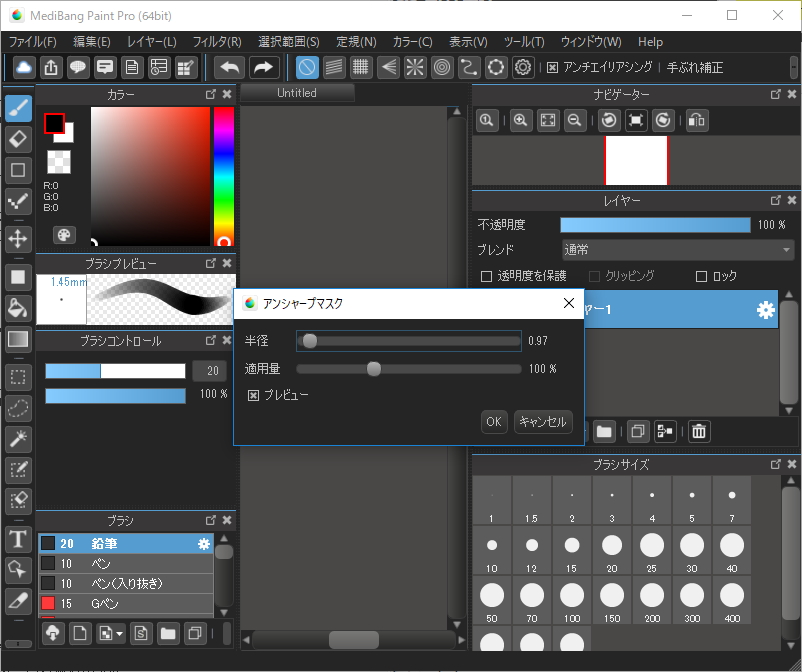Delete the layer using the trash icon
The image size is (802, 672).
[698, 431]
